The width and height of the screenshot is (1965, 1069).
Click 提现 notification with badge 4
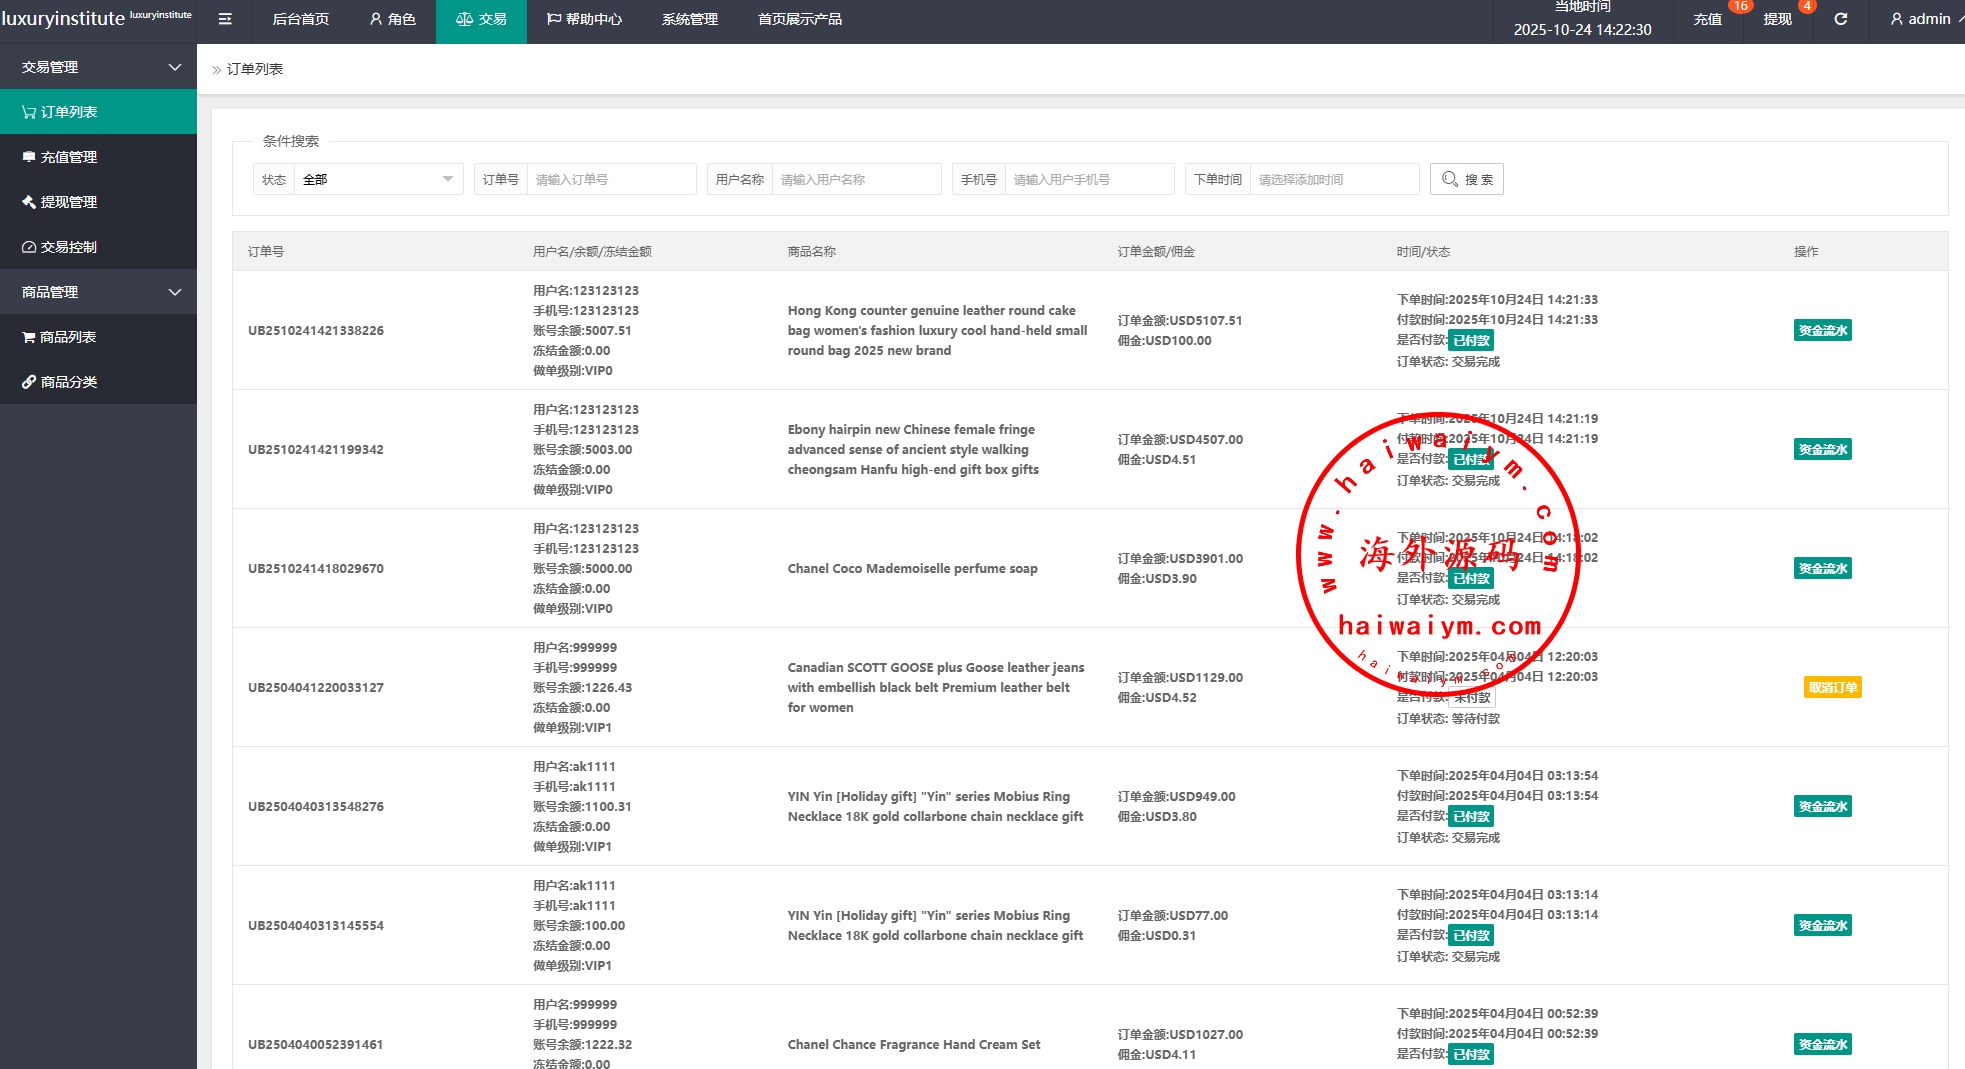click(x=1777, y=19)
